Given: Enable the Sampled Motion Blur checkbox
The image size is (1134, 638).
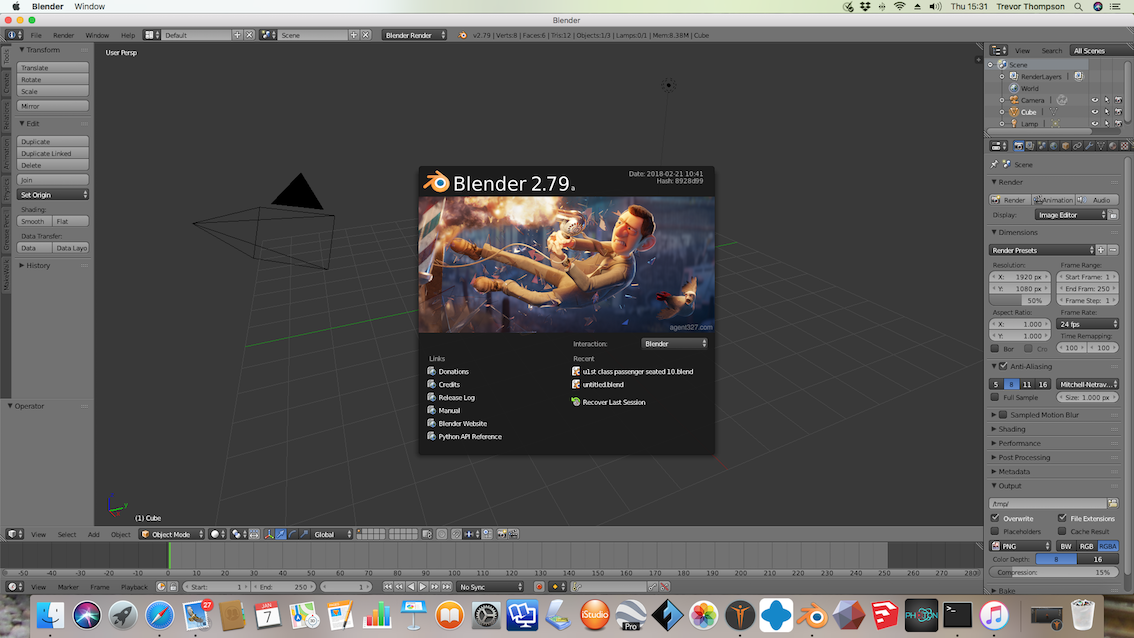Looking at the screenshot, I should coord(1004,414).
